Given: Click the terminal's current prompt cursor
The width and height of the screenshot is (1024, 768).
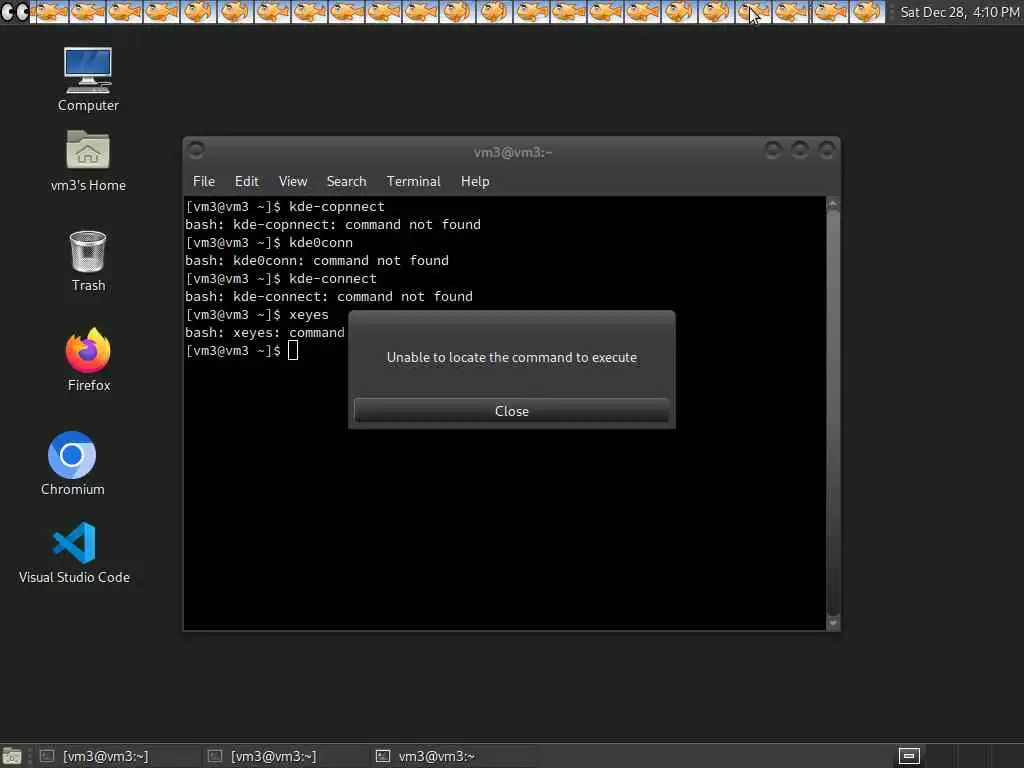Looking at the screenshot, I should (x=293, y=351).
